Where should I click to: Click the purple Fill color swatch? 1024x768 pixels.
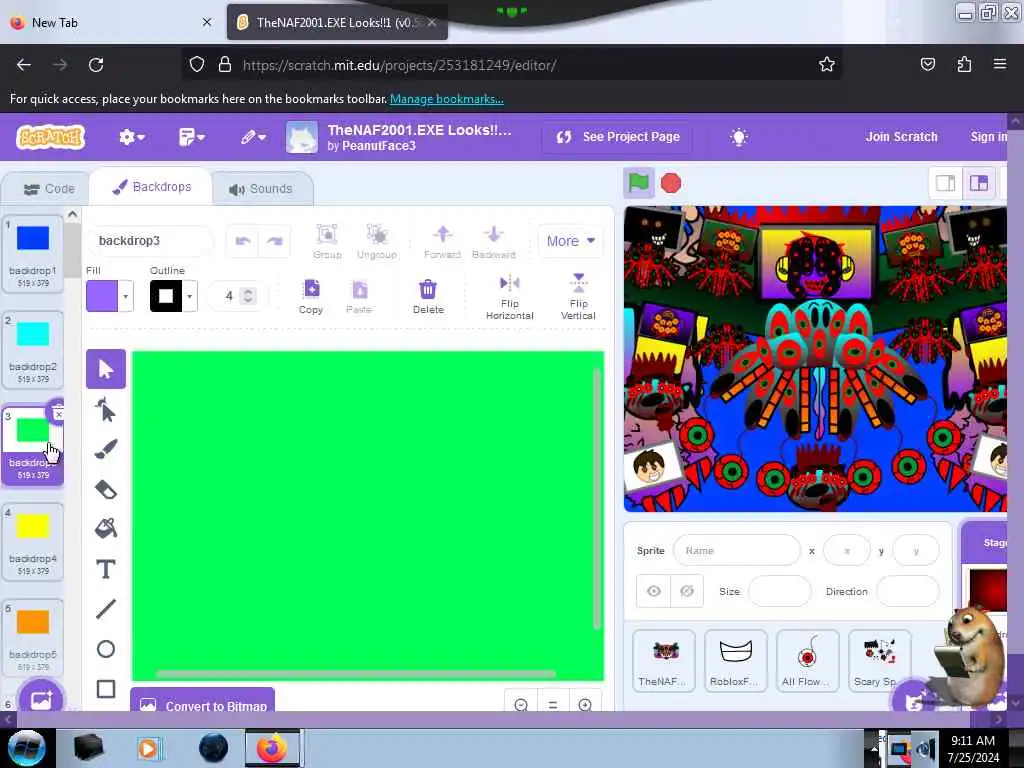103,296
